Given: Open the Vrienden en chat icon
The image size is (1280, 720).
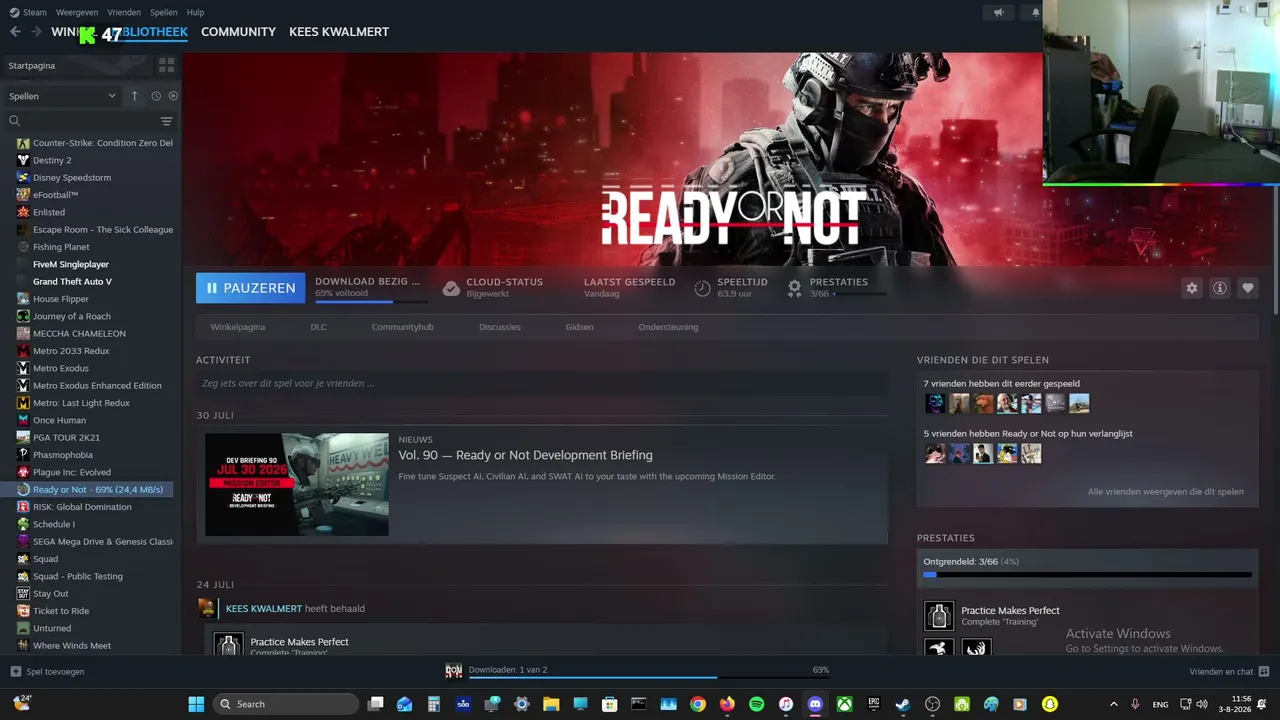Looking at the screenshot, I should tap(1264, 671).
